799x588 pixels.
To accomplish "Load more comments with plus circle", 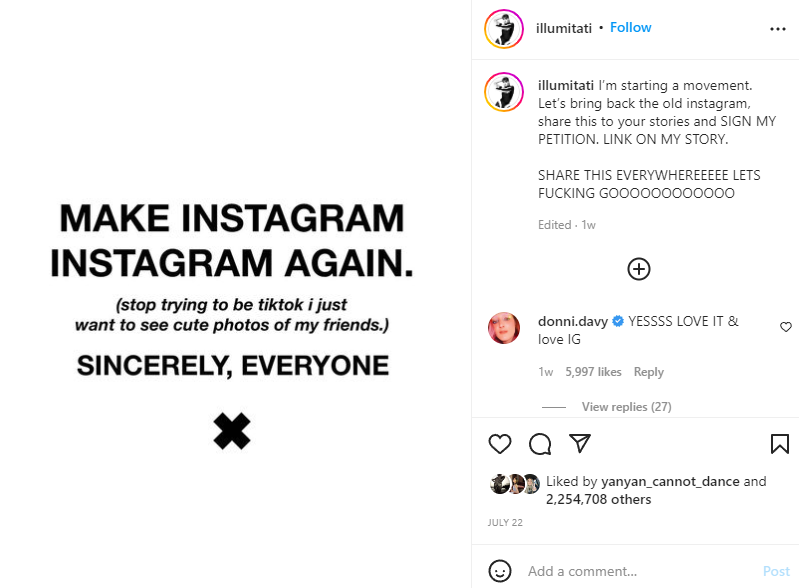I will 639,268.
